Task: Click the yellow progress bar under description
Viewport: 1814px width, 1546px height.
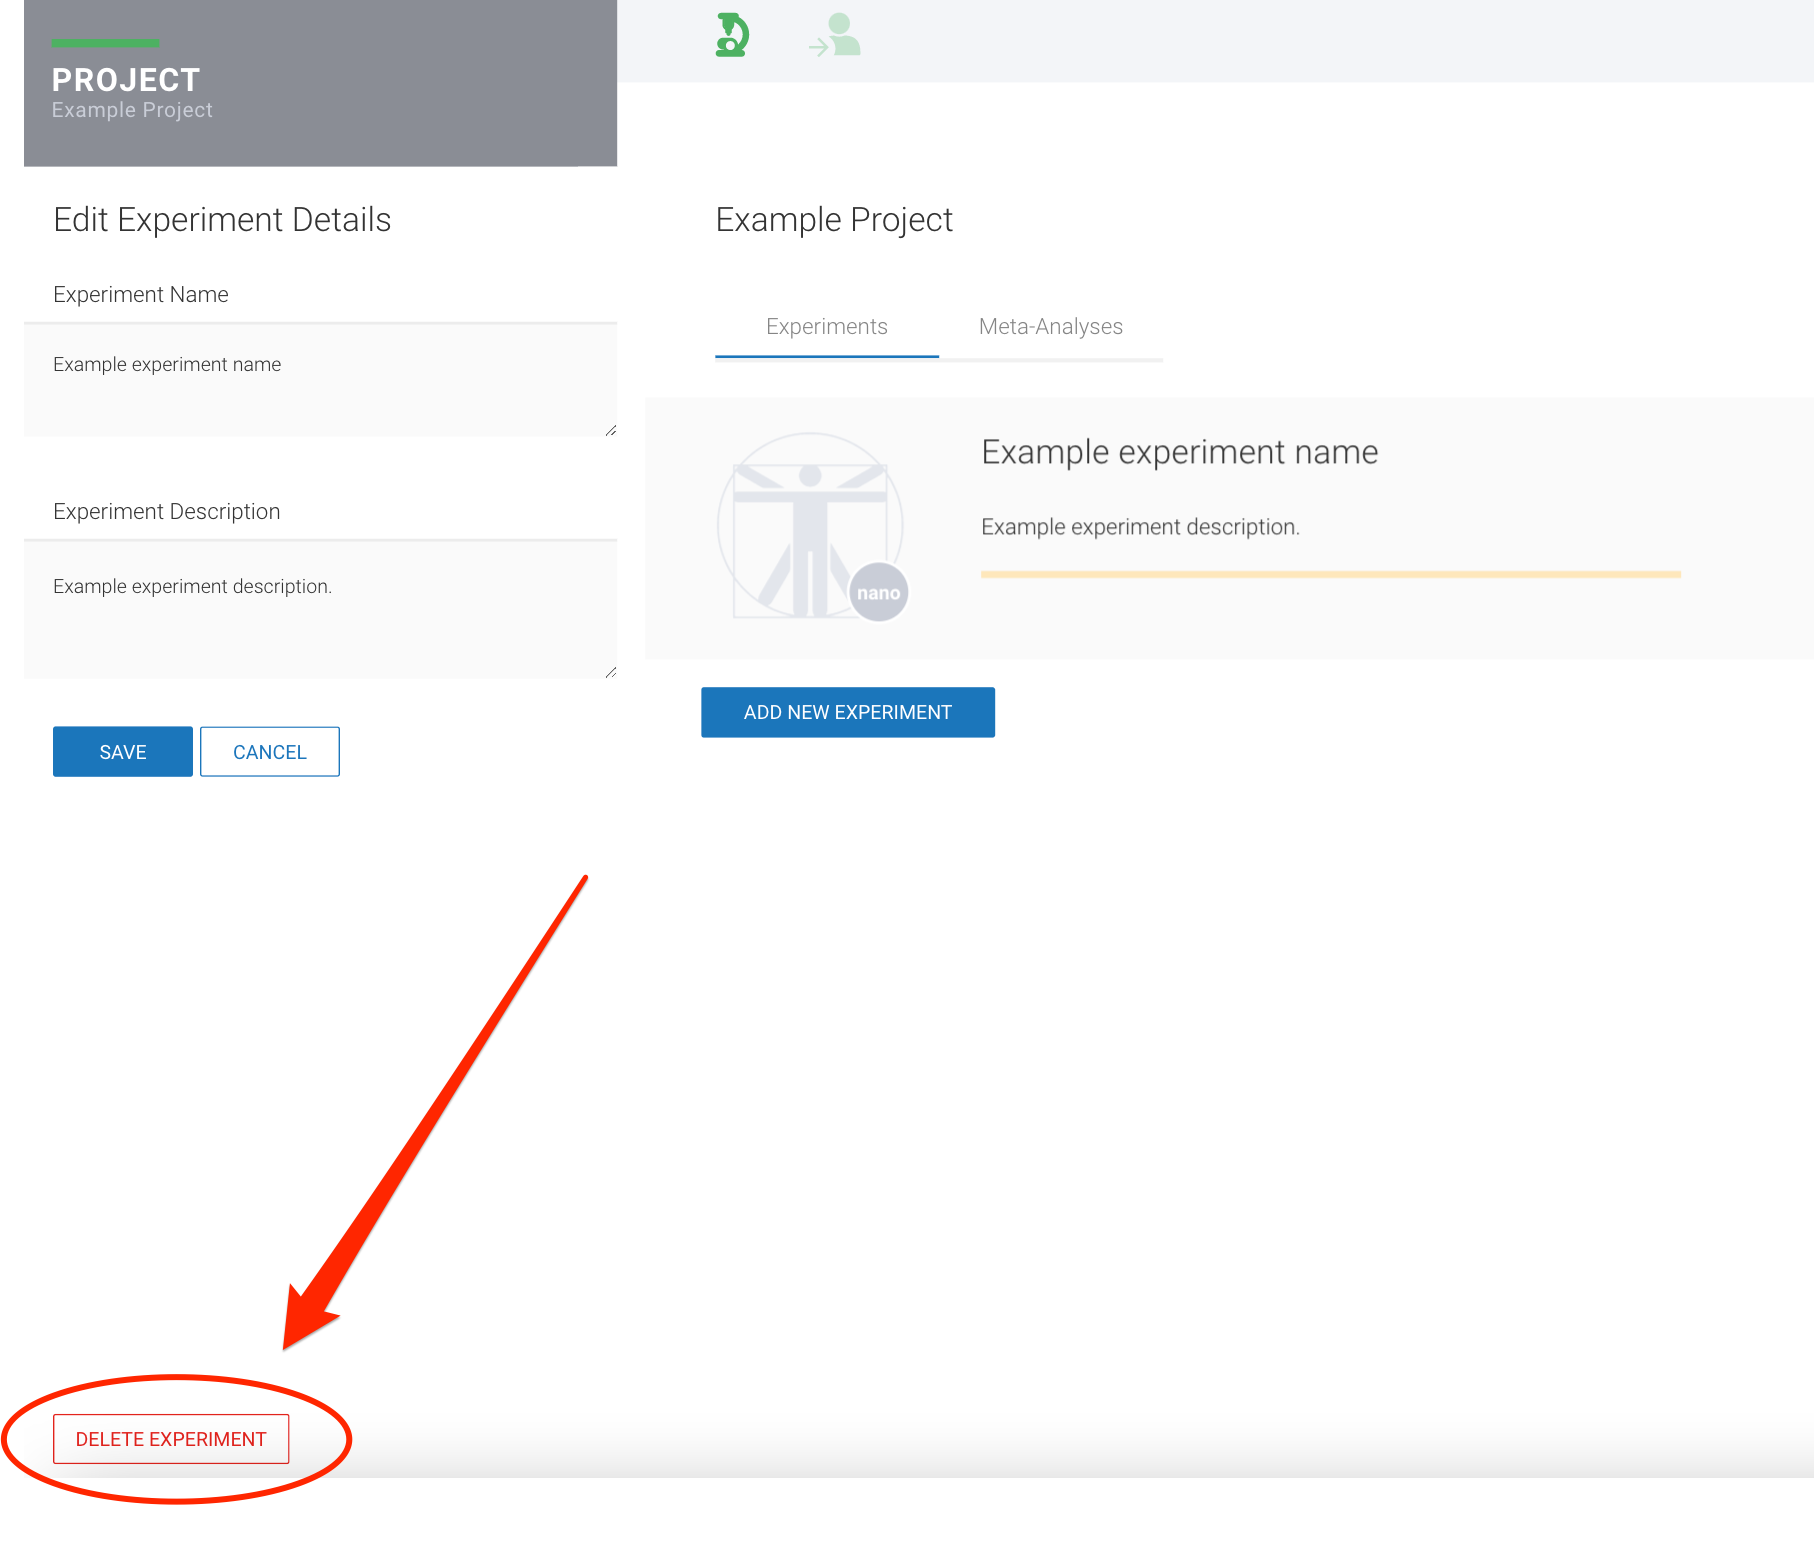Action: [1331, 575]
